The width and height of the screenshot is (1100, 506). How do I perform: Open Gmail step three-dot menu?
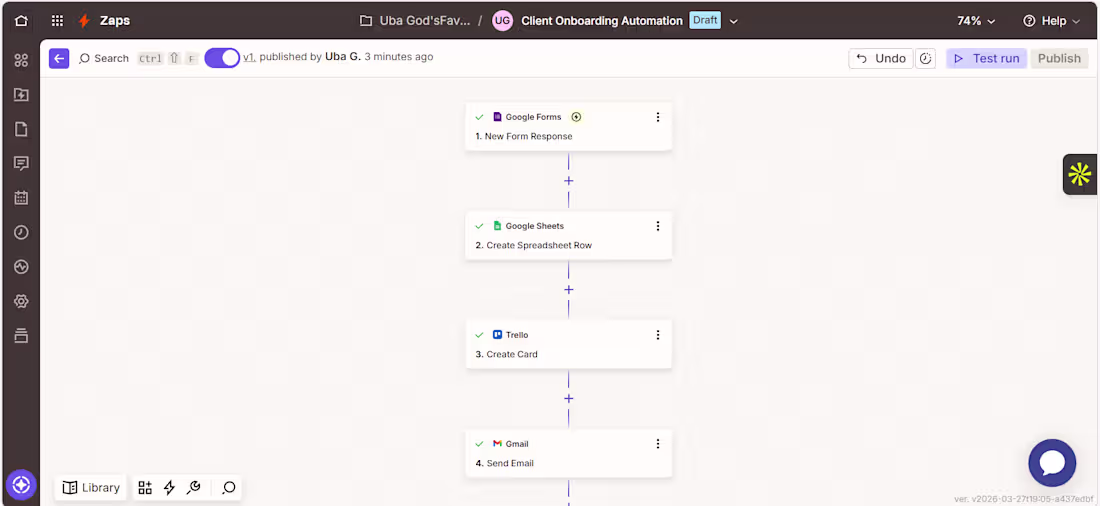(x=657, y=444)
